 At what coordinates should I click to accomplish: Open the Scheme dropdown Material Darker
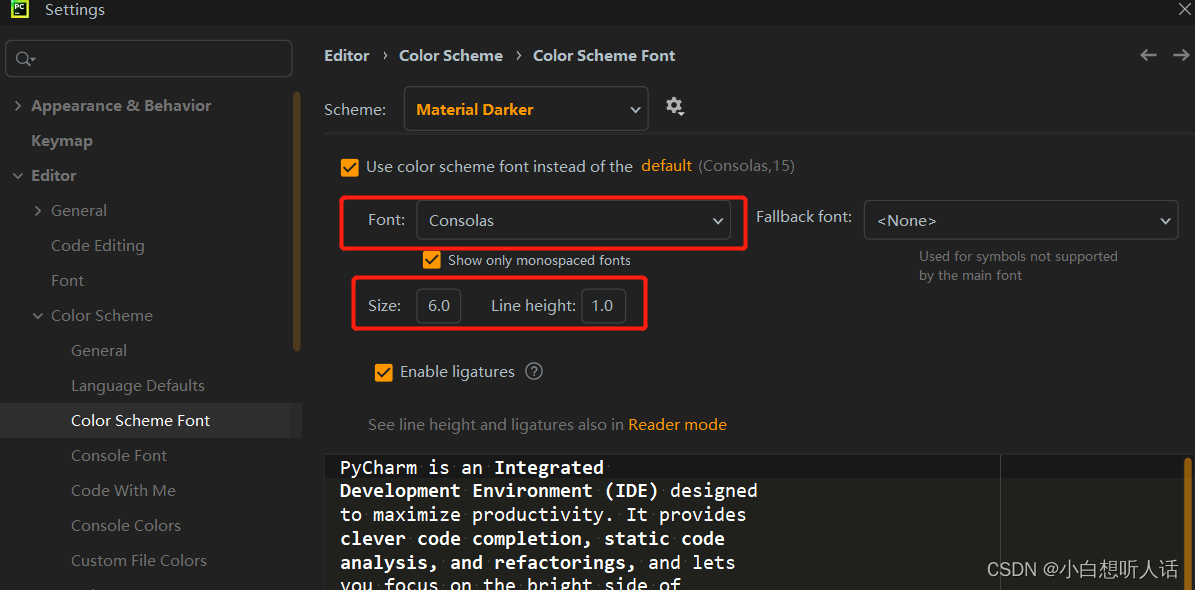(526, 109)
